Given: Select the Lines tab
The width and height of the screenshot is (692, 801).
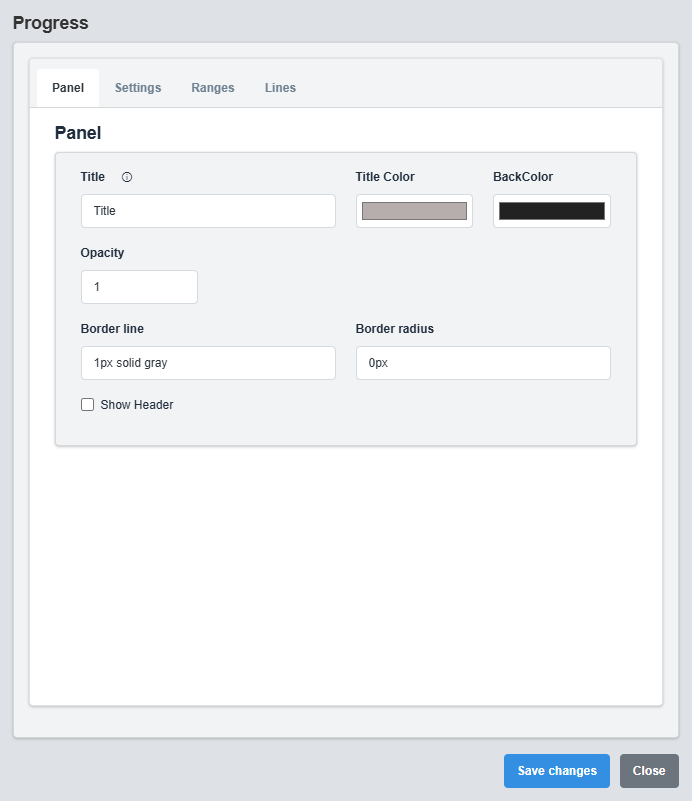Looking at the screenshot, I should click(x=280, y=88).
